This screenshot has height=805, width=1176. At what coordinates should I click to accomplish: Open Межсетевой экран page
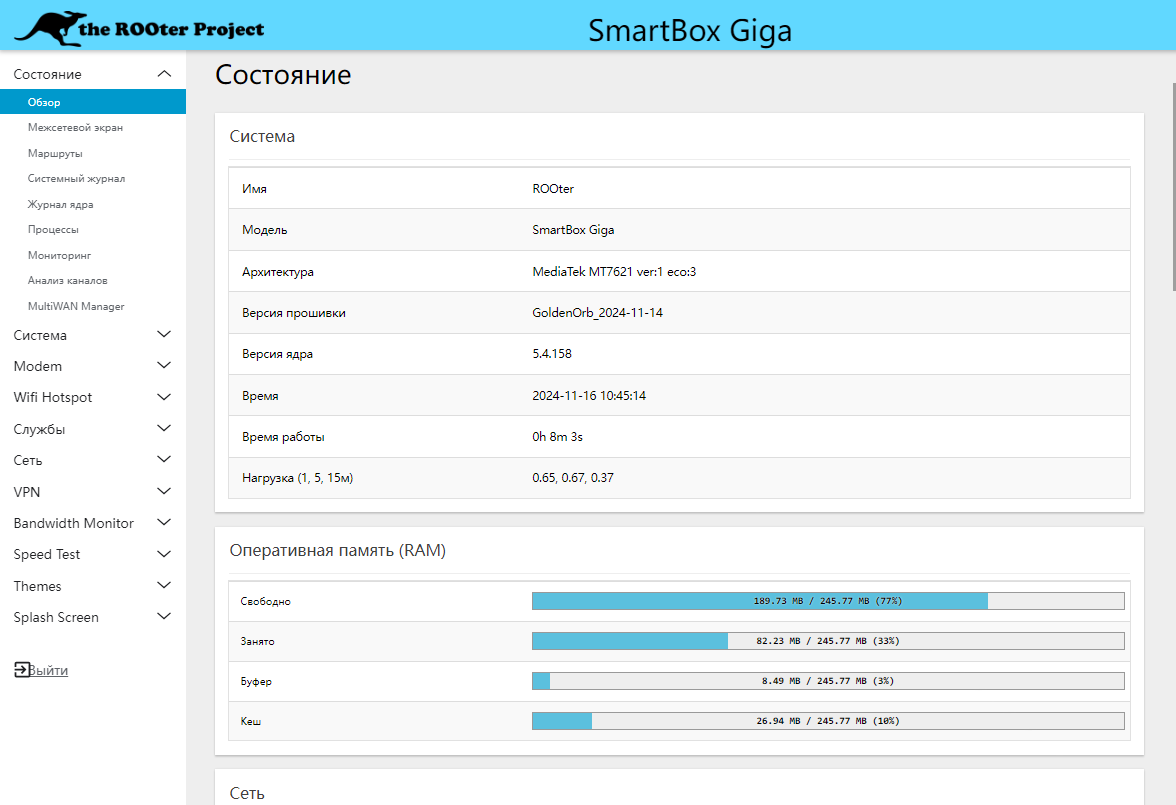(x=75, y=128)
